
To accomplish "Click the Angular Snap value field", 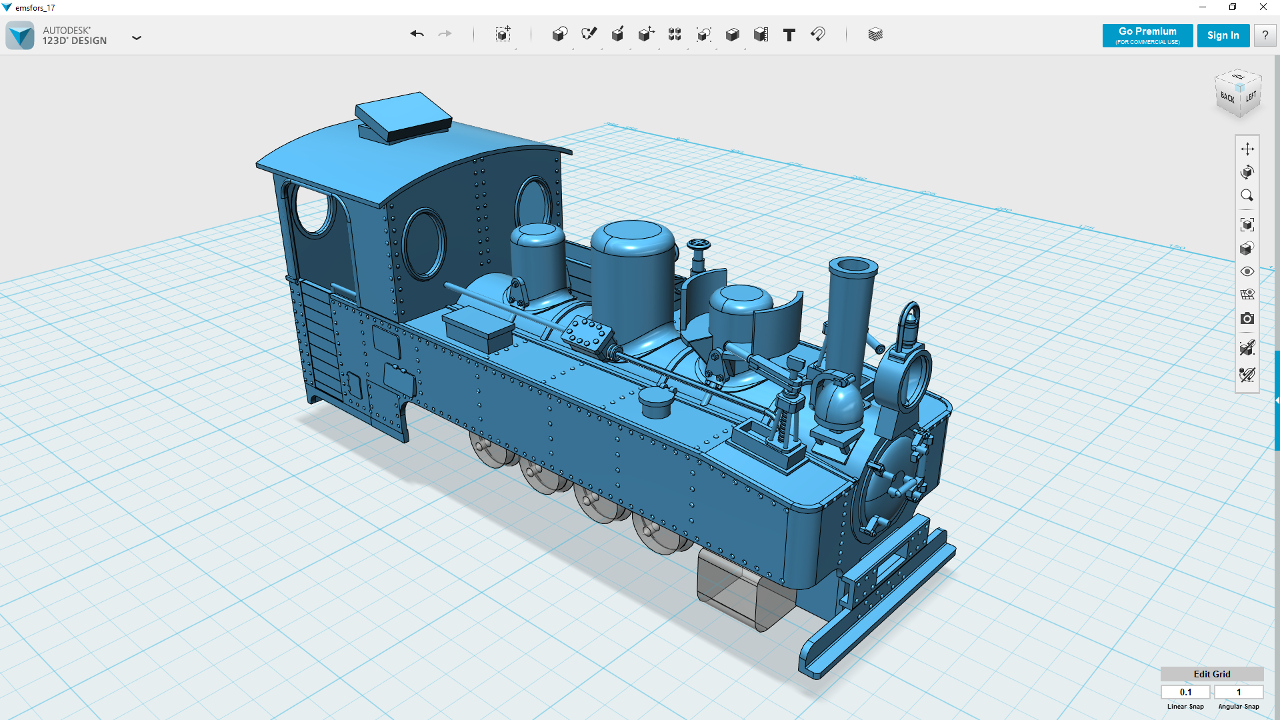I will click(1238, 692).
